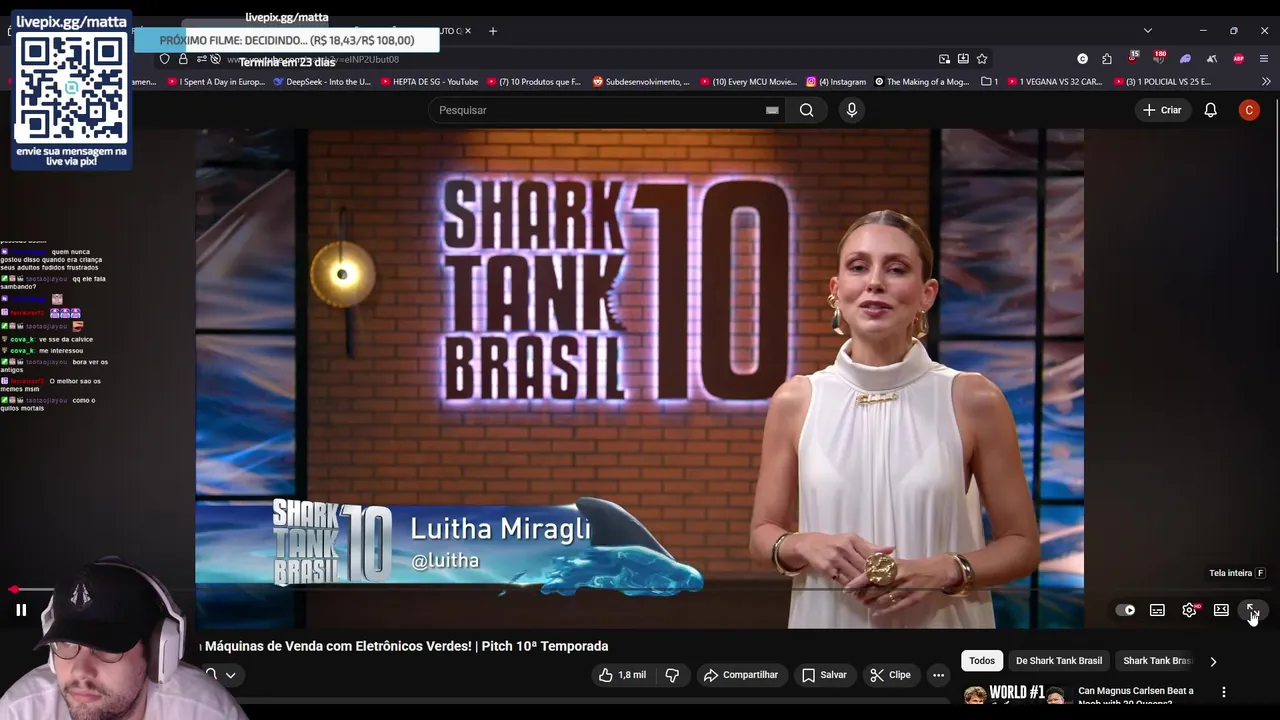Open the bookmark folder named 1

[990, 82]
